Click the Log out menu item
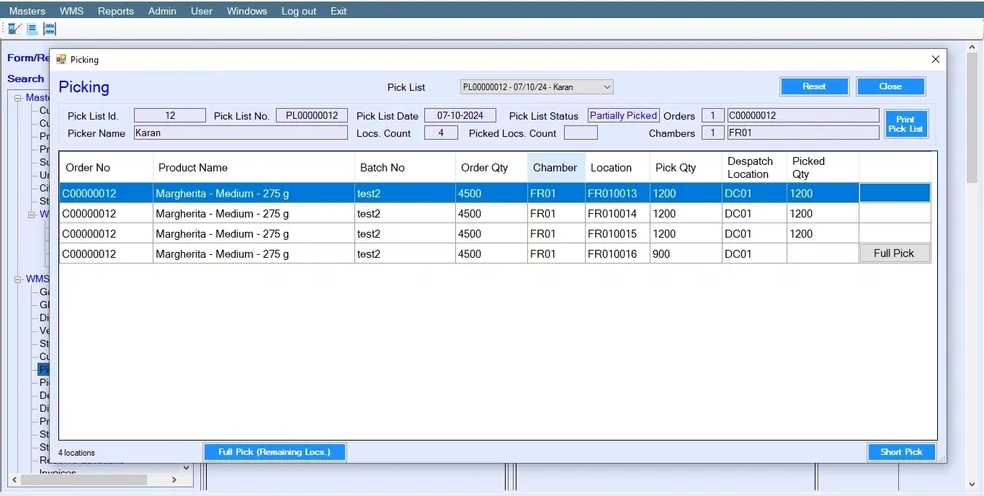984x496 pixels. [x=299, y=11]
